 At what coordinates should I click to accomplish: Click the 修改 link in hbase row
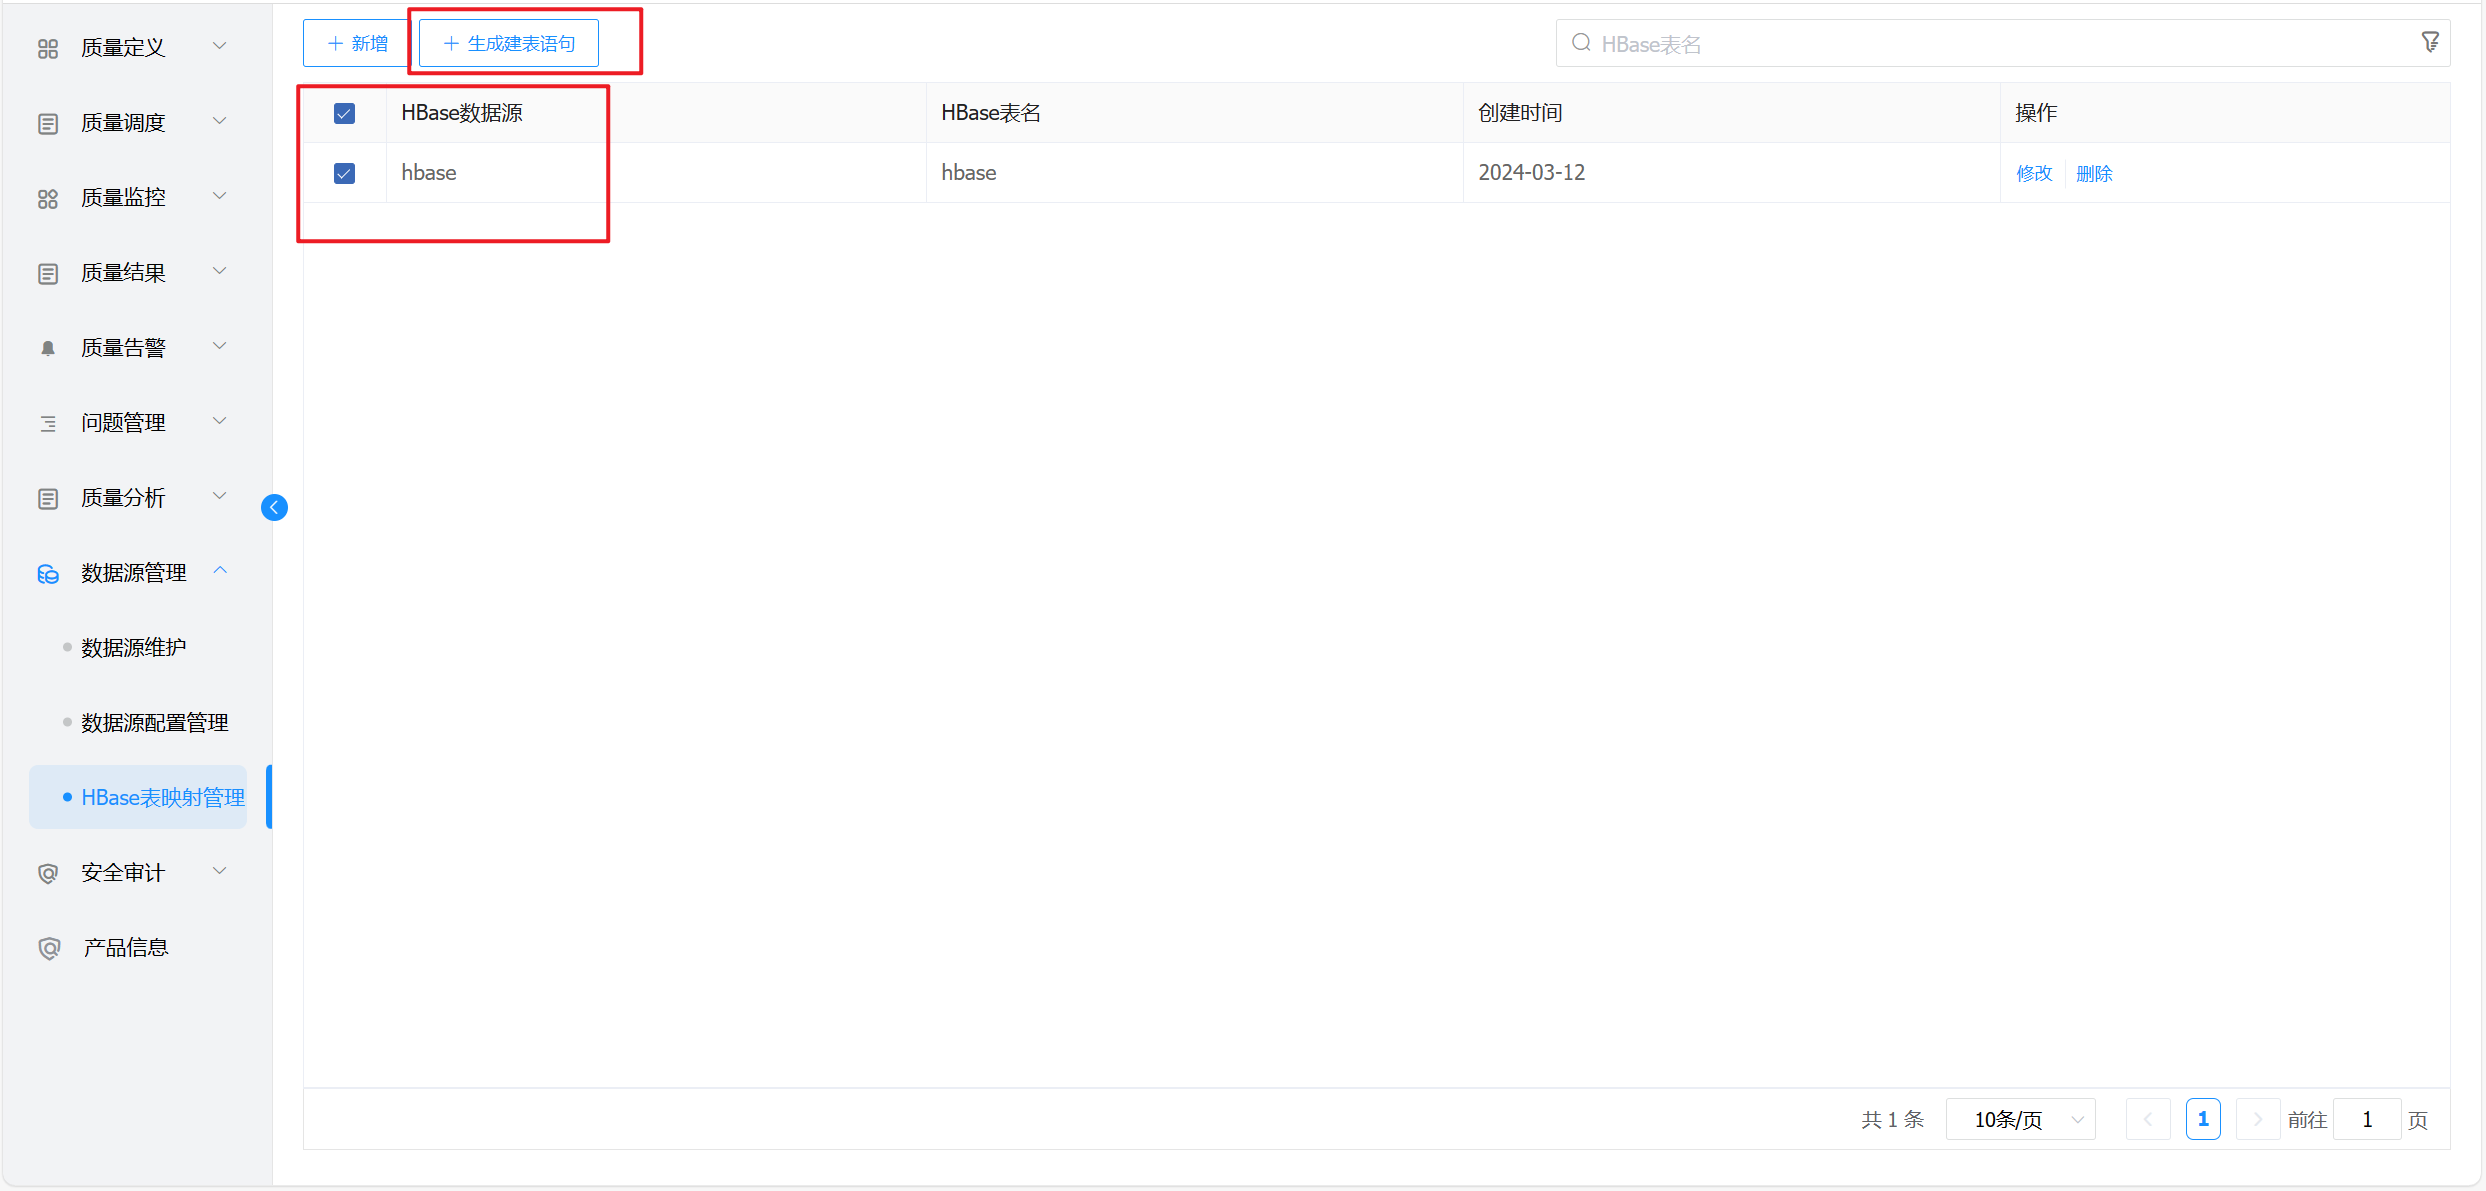(x=2034, y=173)
